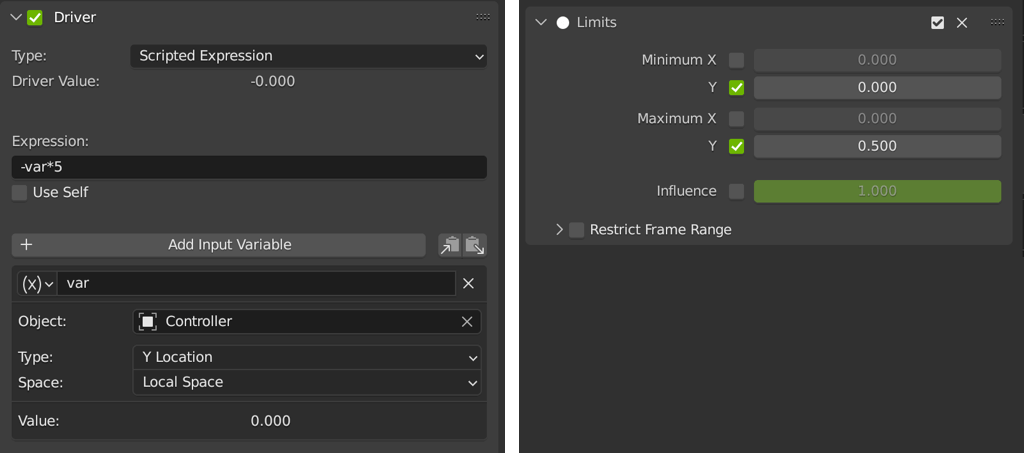Open the Scripted Expression type dropdown
The image size is (1024, 453).
click(x=308, y=56)
